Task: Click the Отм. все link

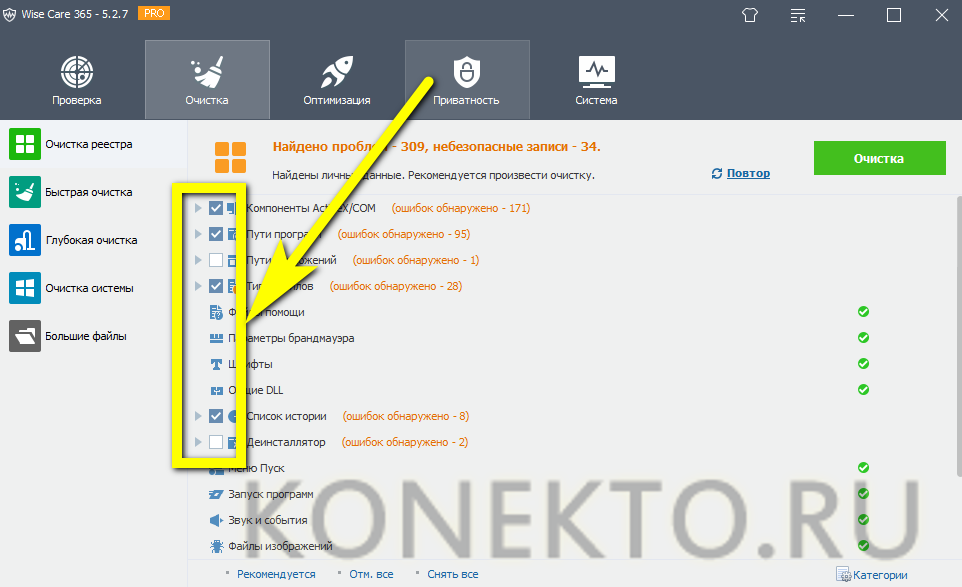Action: click(x=371, y=574)
